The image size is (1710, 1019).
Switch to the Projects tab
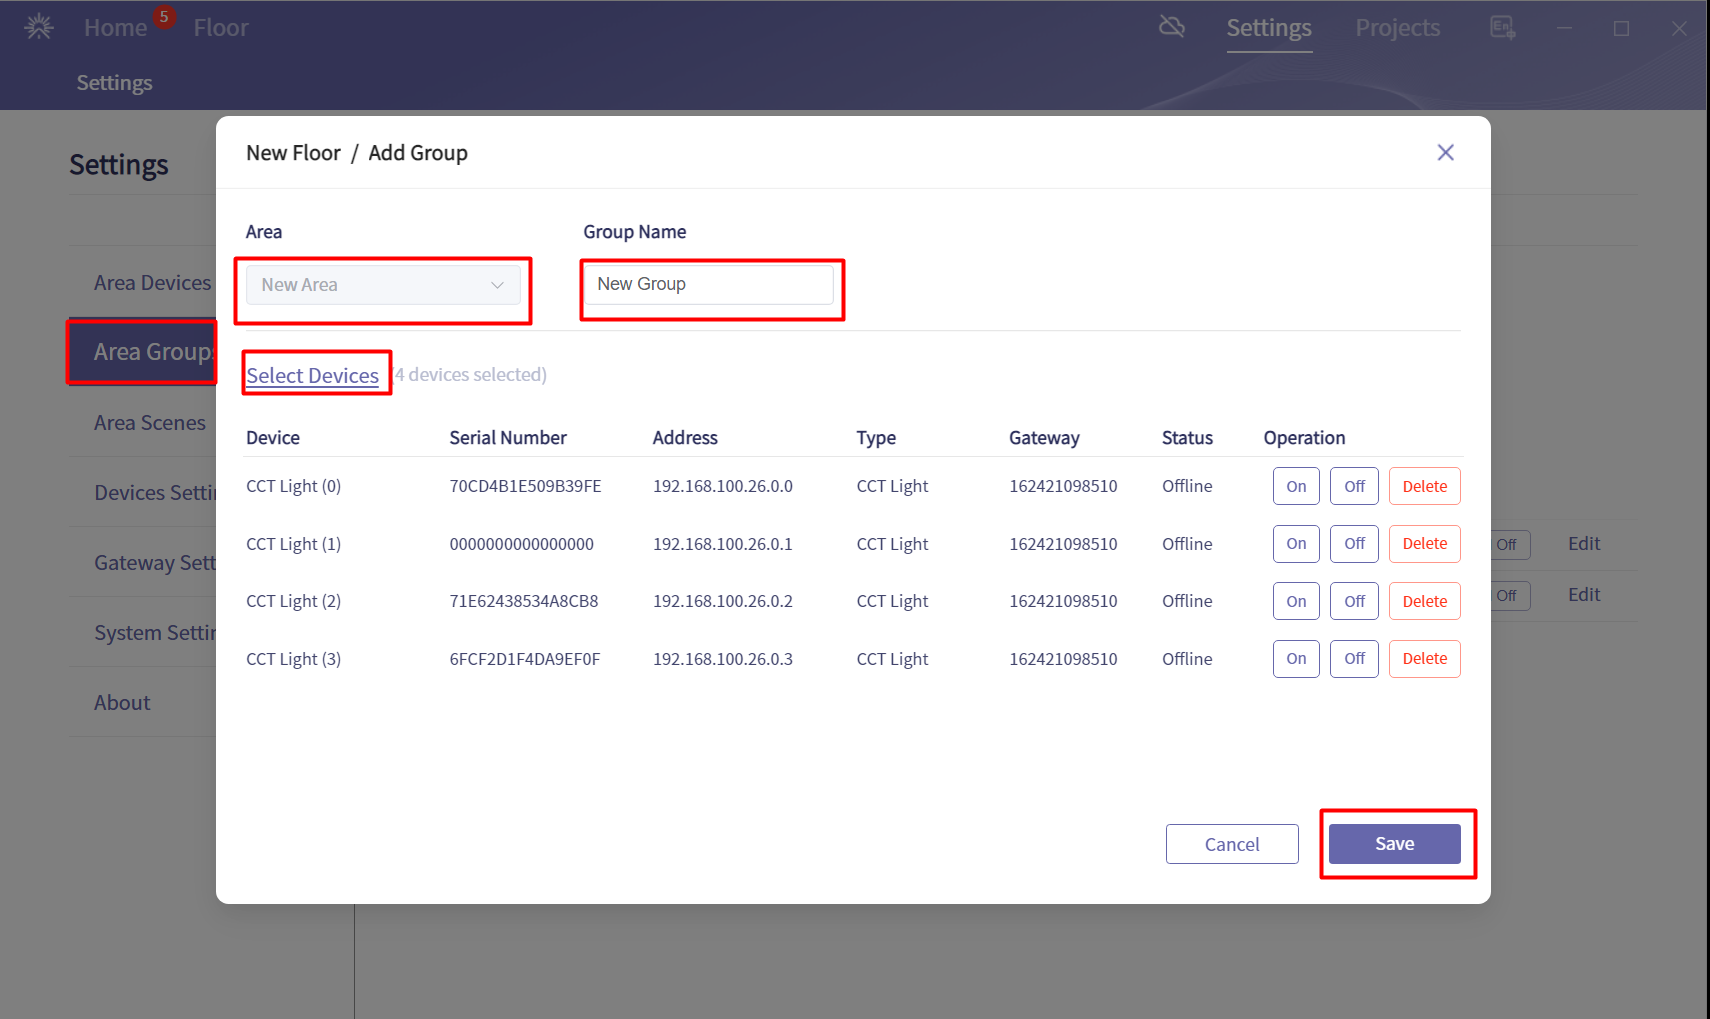coord(1397,28)
